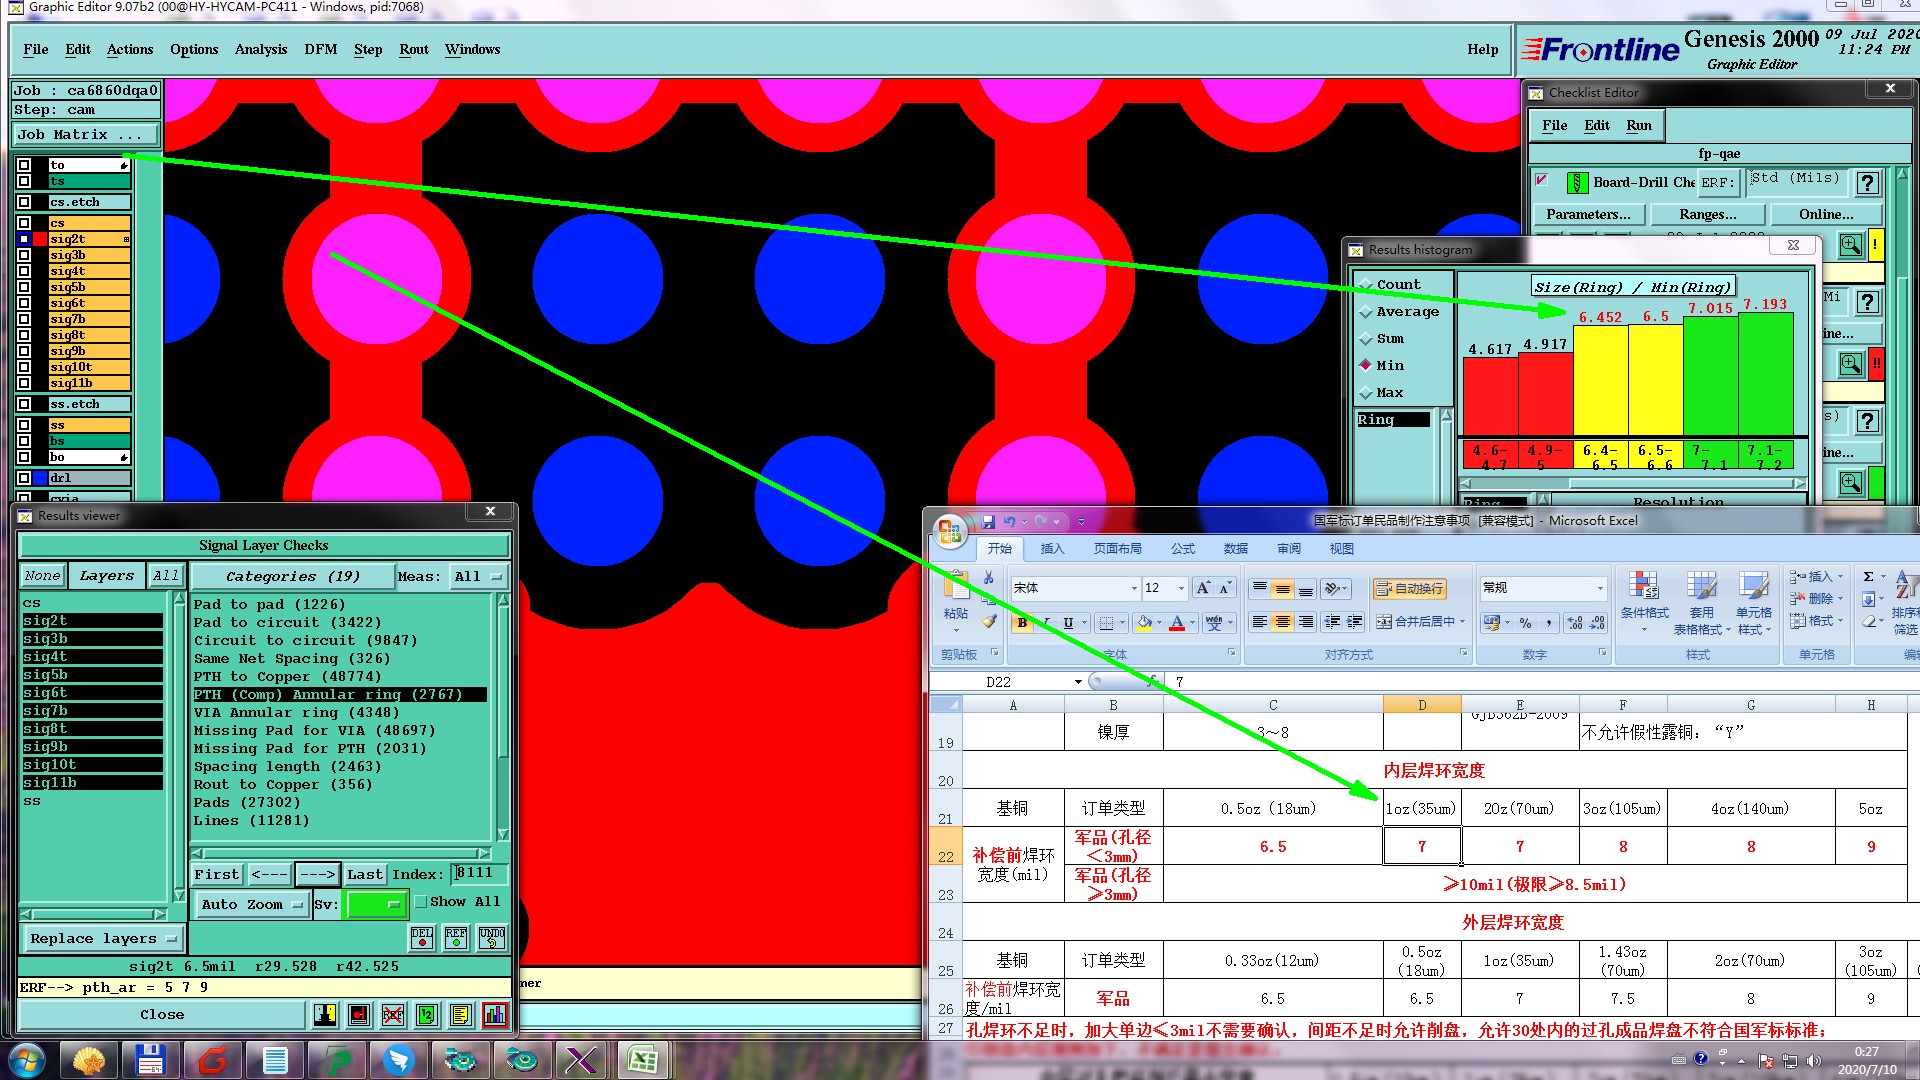
Task: Click the Parameters... button in Checklist Editor
Action: (1587, 214)
